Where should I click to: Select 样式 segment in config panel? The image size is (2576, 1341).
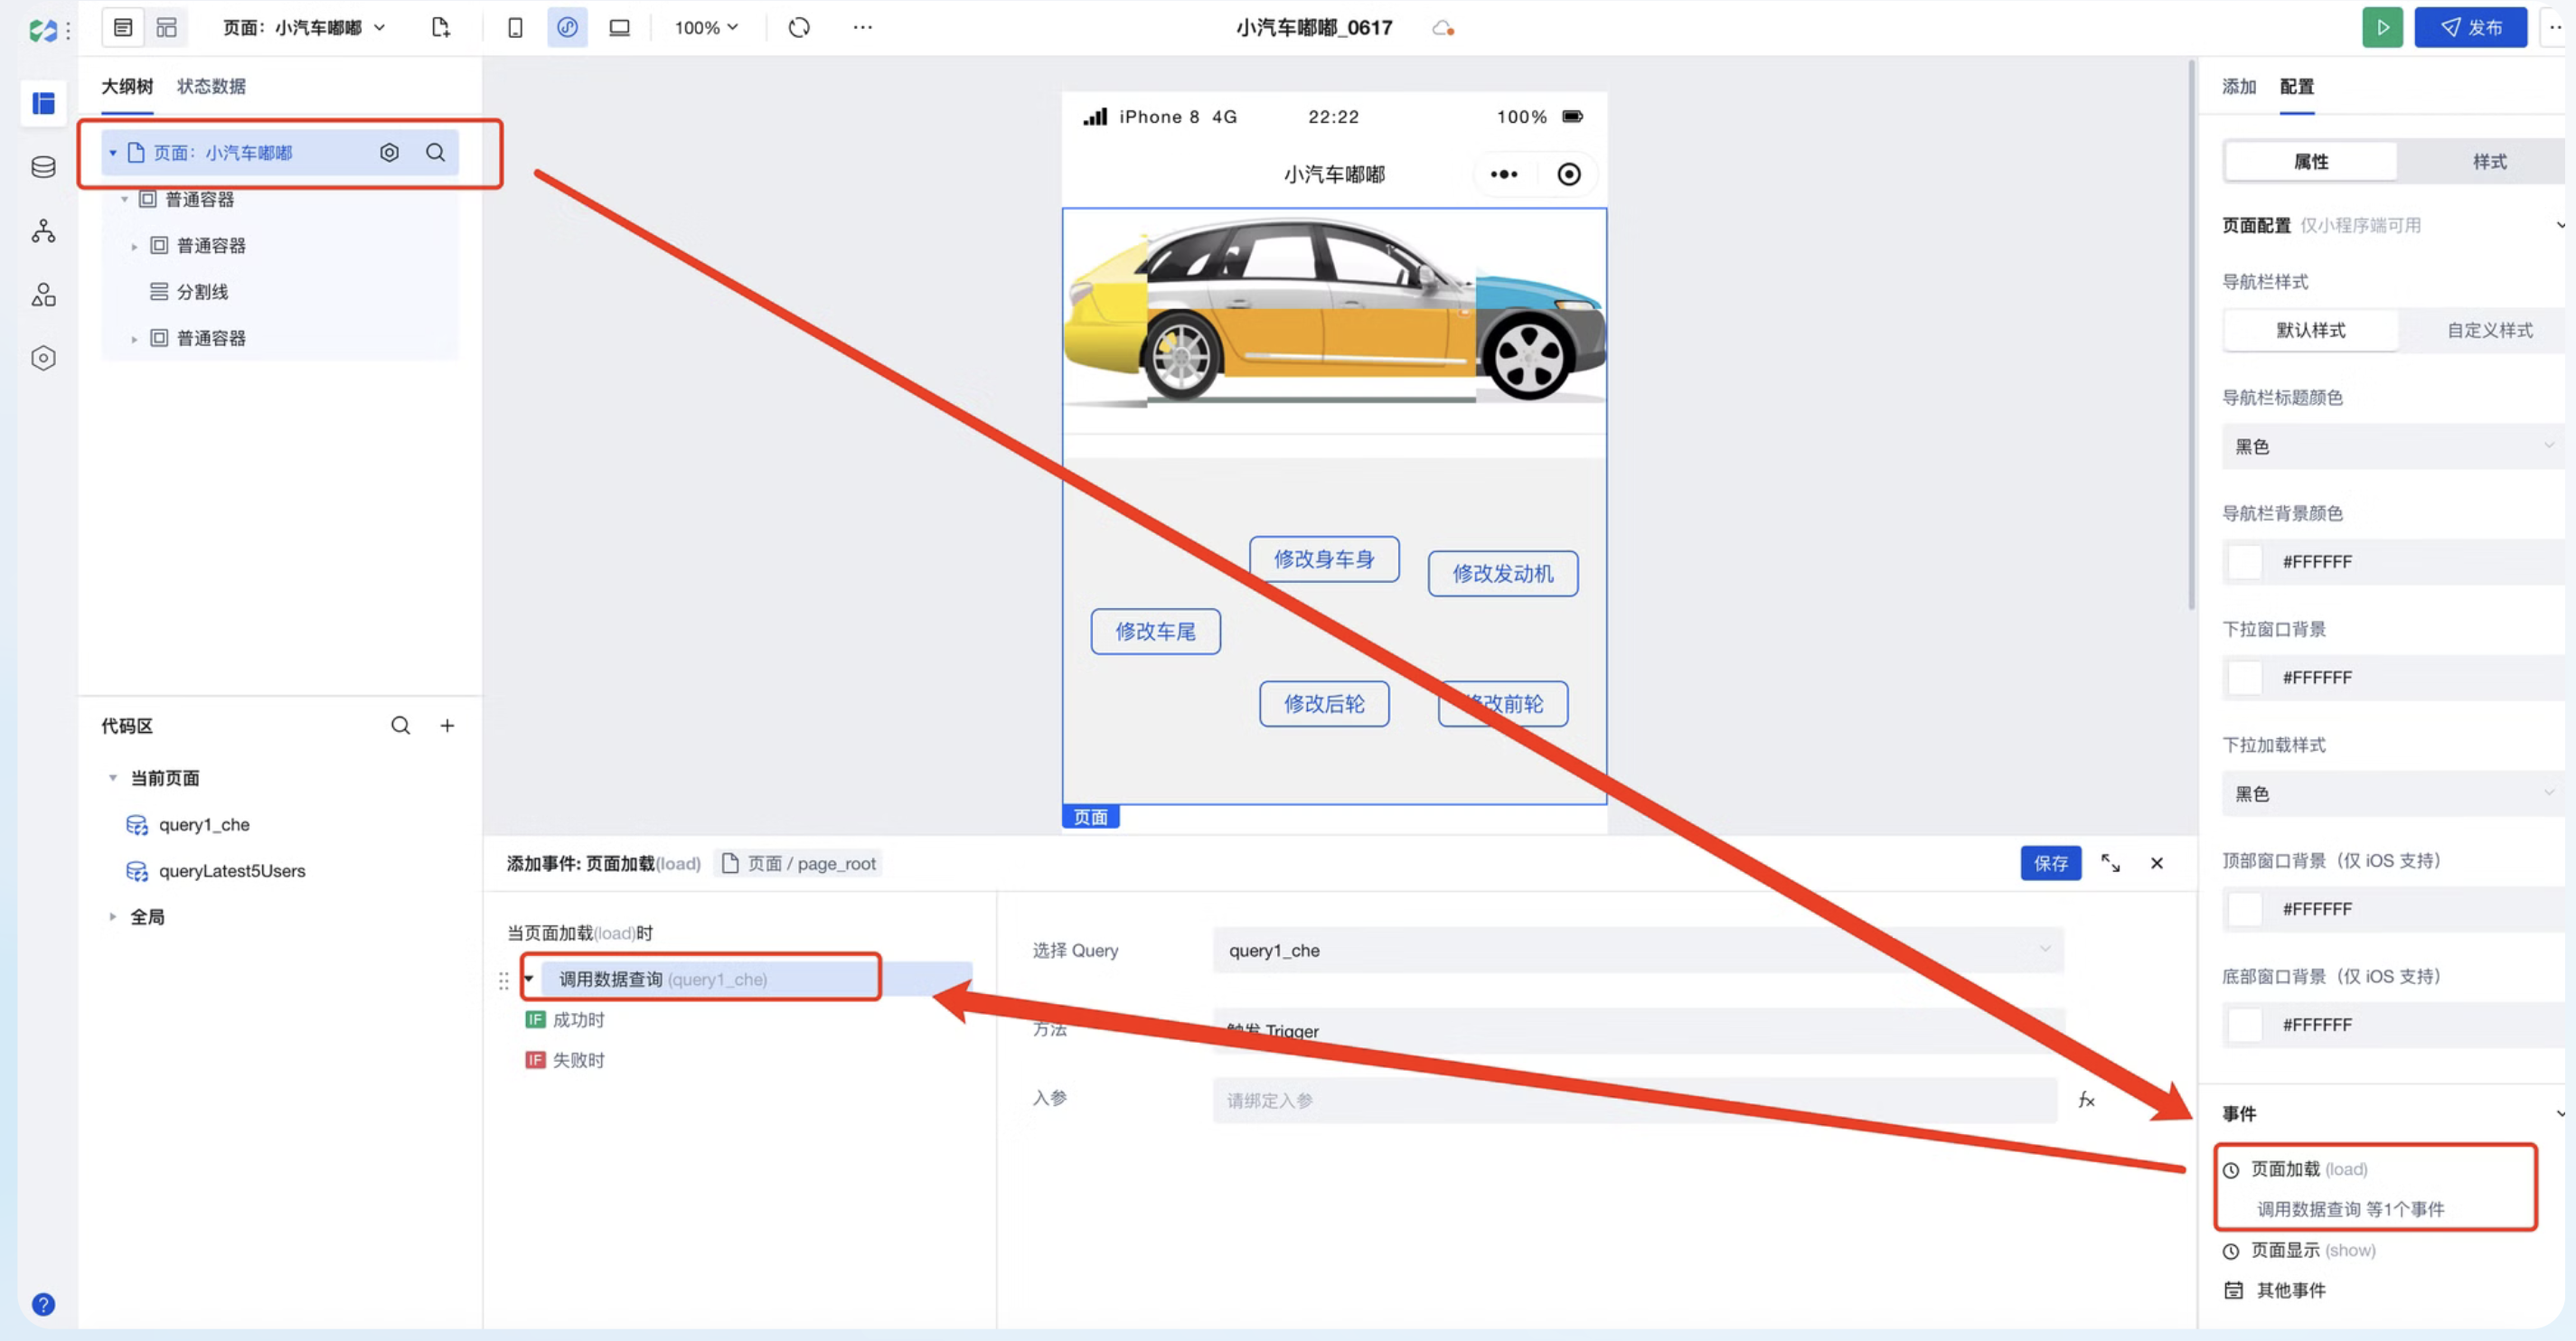pos(2488,161)
